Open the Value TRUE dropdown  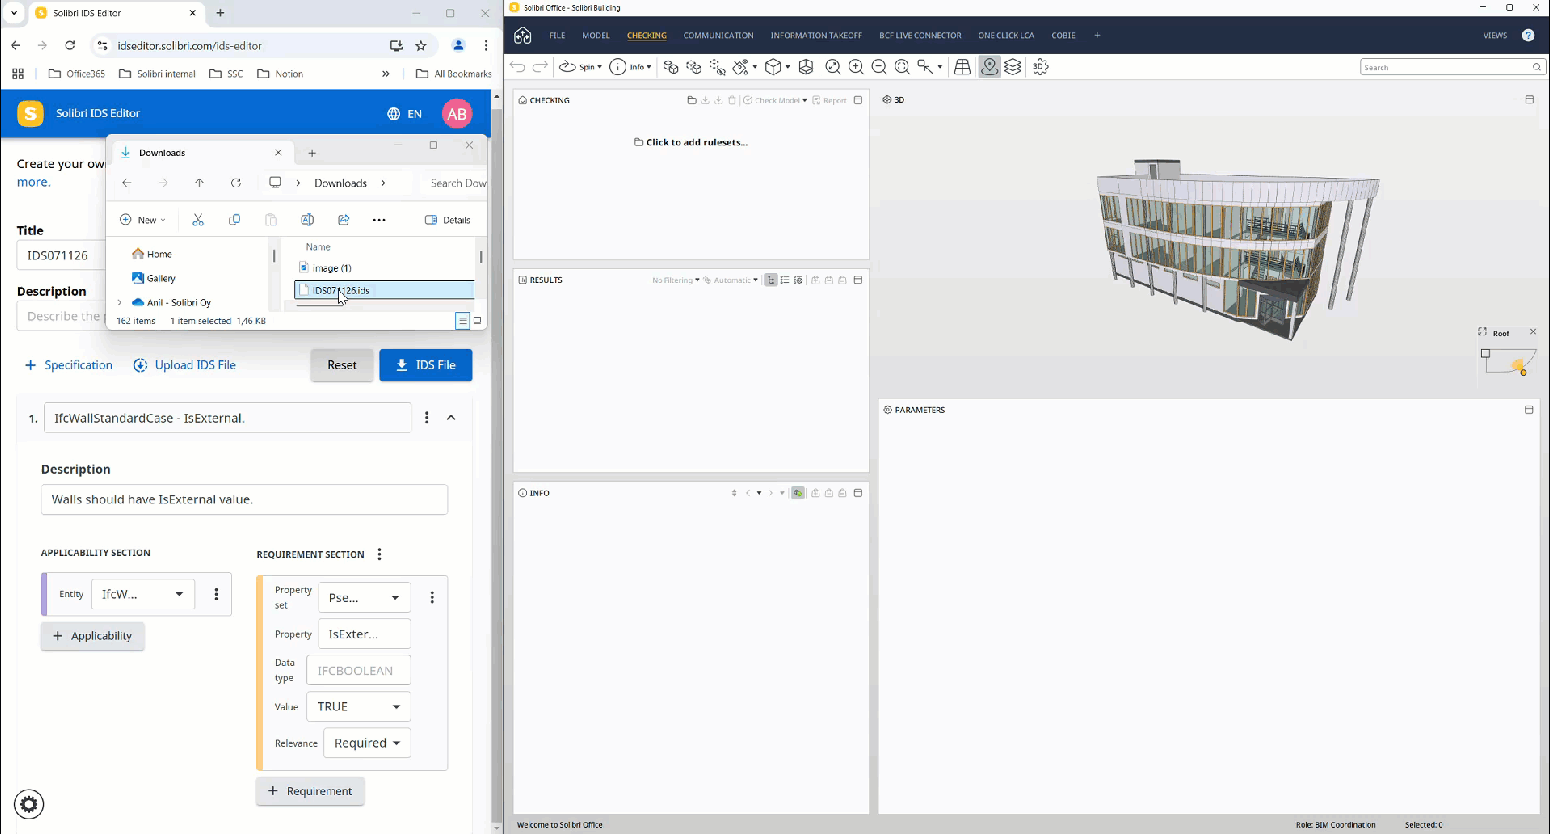coord(358,707)
